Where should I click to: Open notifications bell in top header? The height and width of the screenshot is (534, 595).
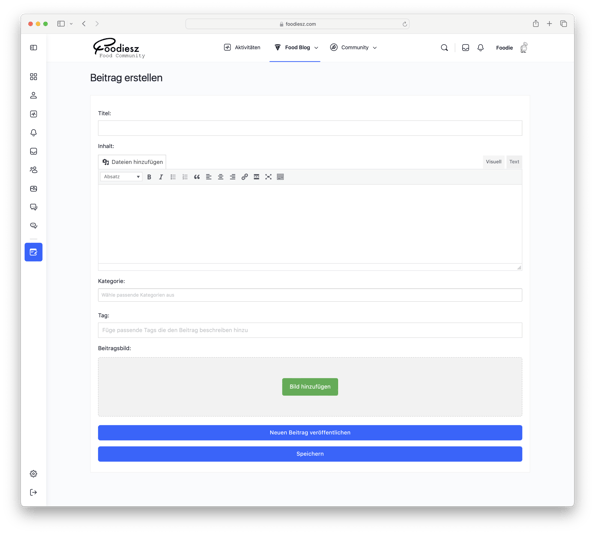(x=480, y=48)
